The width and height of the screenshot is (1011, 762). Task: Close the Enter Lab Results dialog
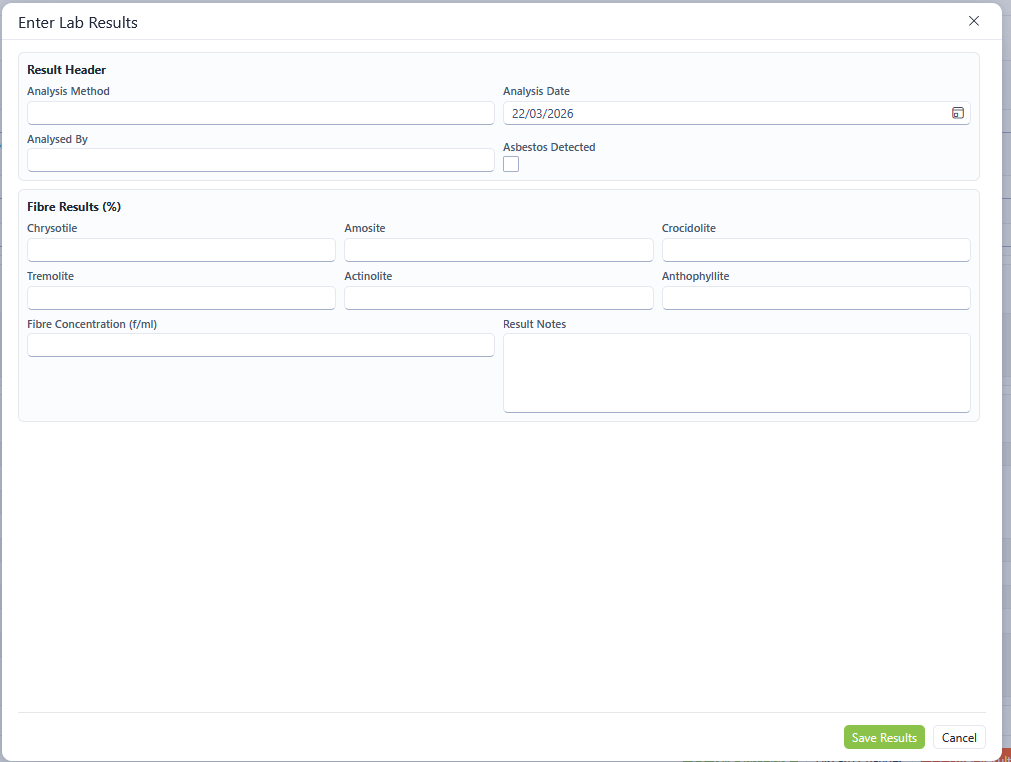[x=973, y=21]
